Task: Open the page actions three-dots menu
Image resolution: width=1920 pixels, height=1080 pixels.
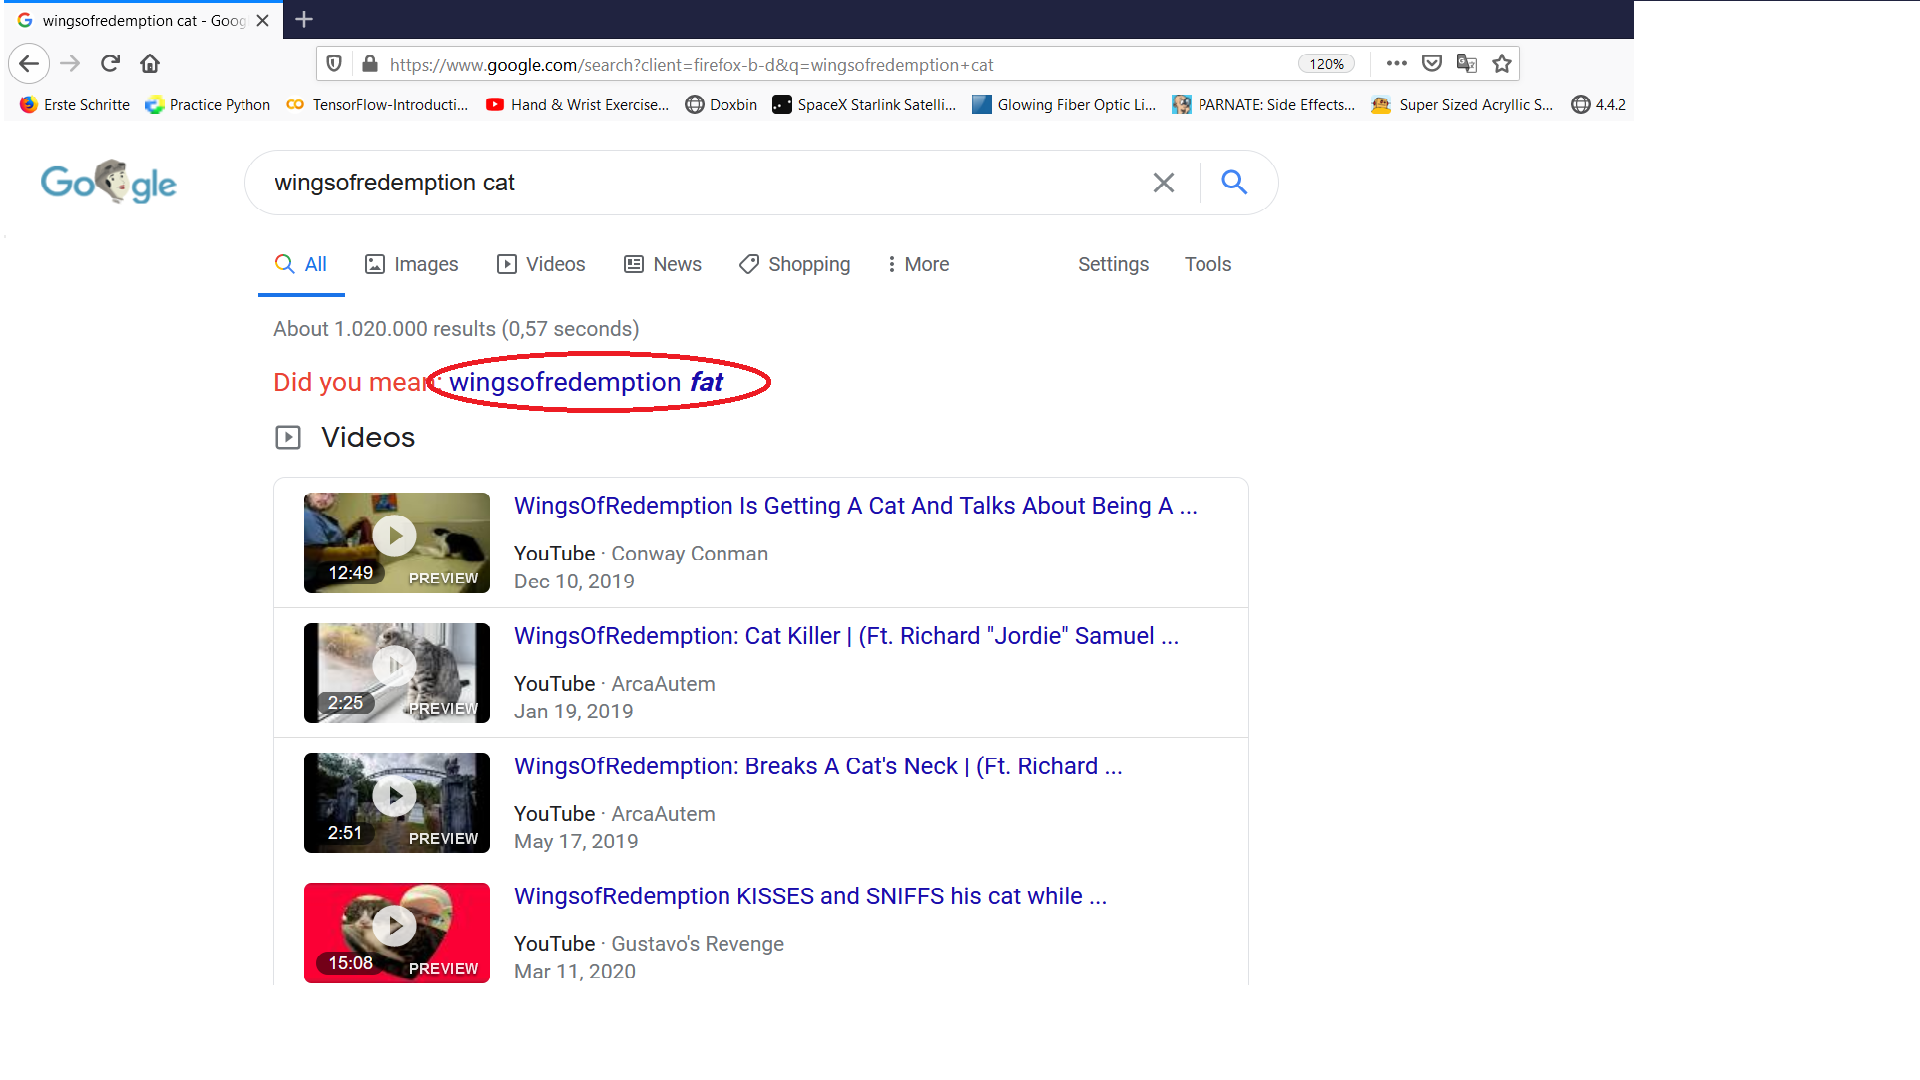Action: pyautogui.click(x=1396, y=63)
